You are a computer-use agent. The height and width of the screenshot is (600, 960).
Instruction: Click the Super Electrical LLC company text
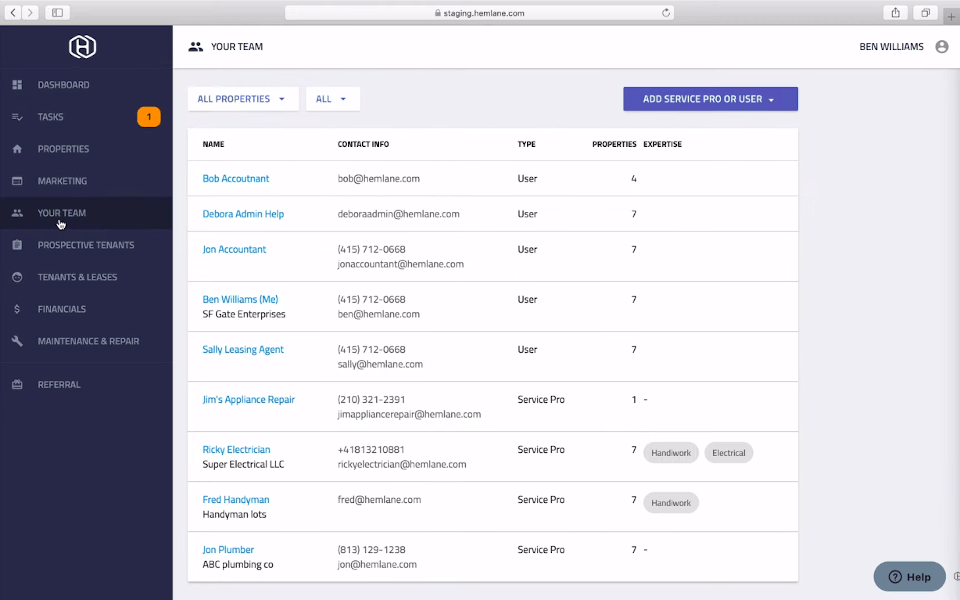click(x=244, y=465)
